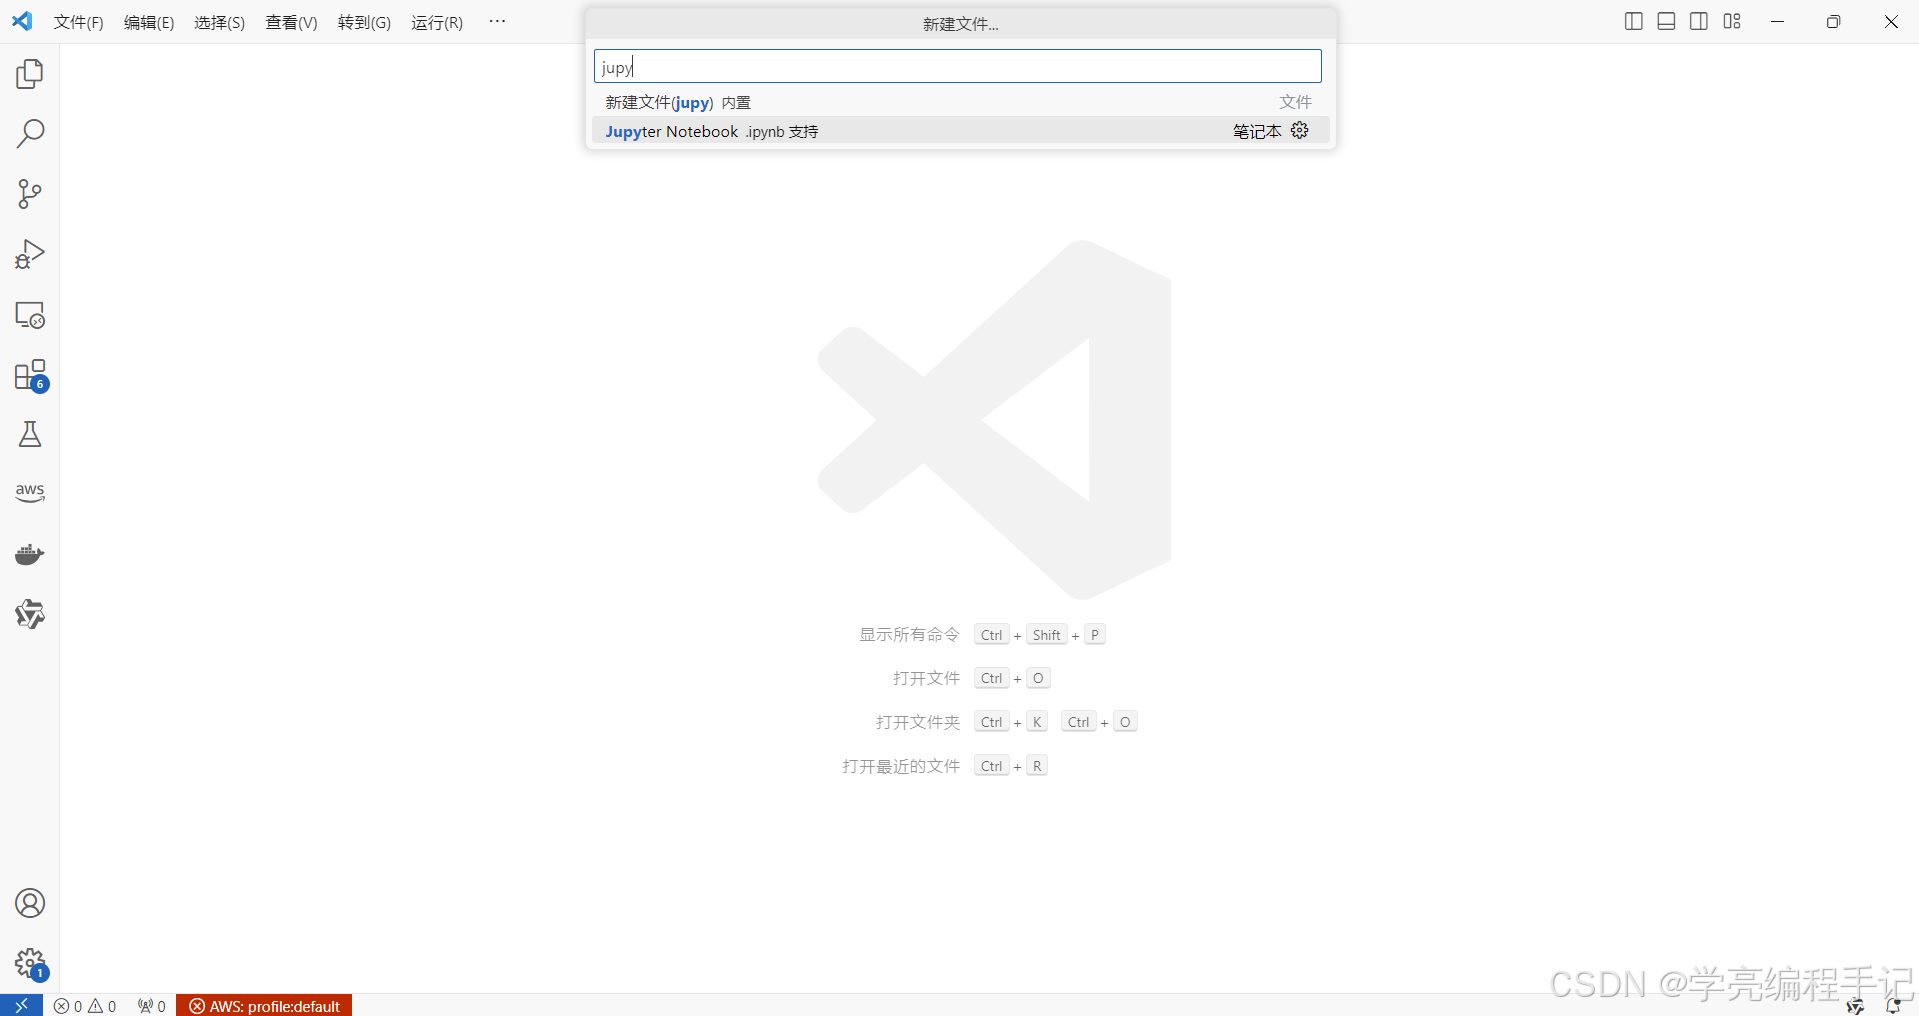Click the 打开文件夹 shortcut hint text

[918, 722]
